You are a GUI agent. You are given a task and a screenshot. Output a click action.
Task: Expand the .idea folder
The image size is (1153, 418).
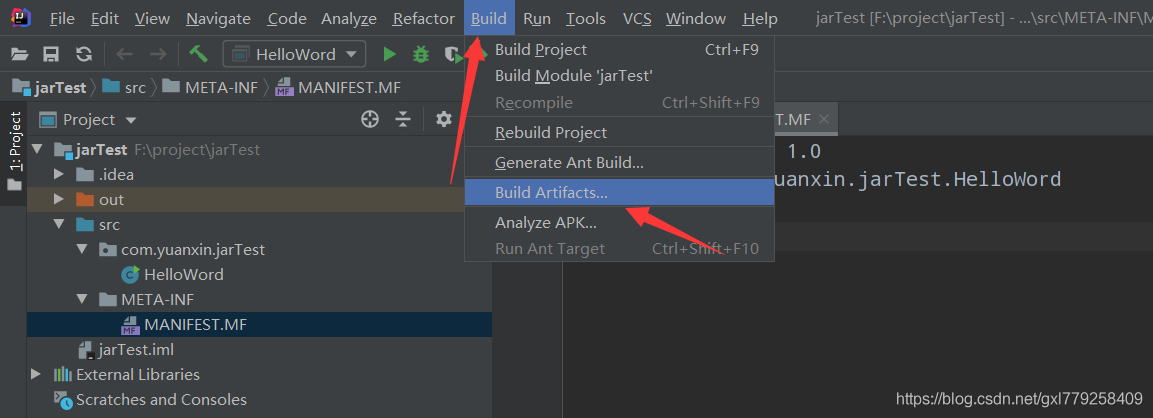(x=59, y=175)
